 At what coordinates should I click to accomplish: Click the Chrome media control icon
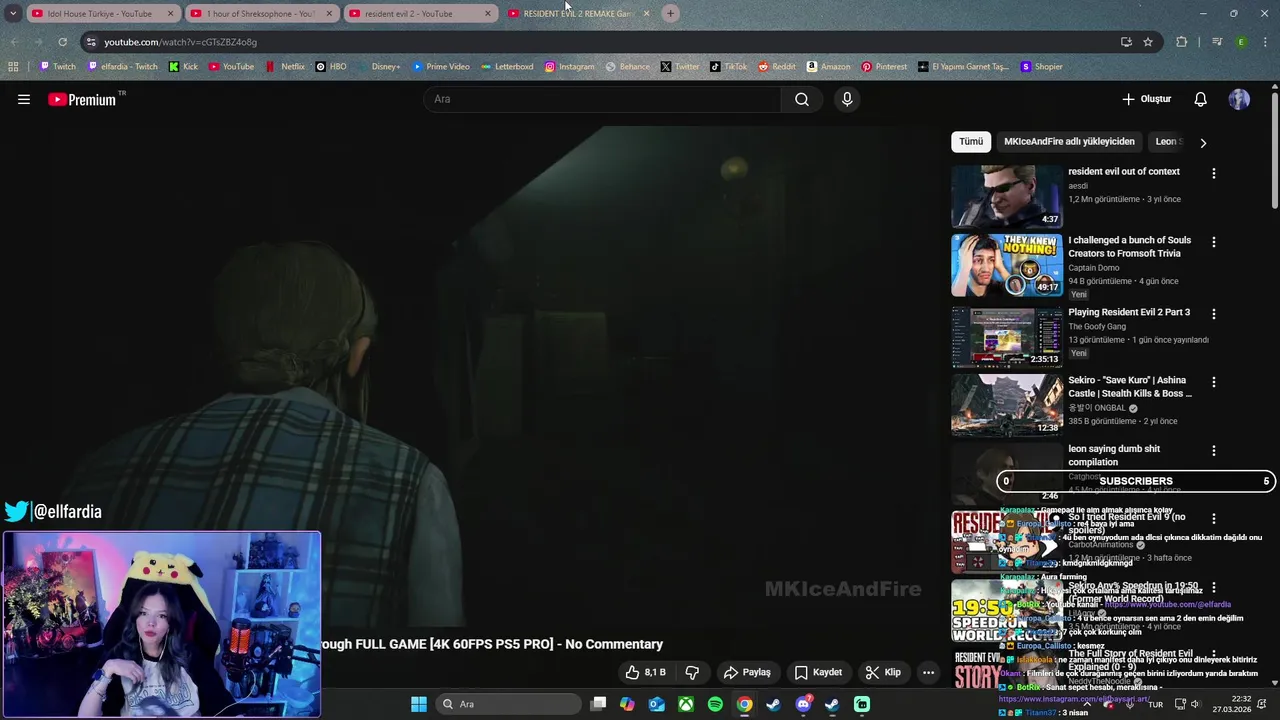click(1217, 42)
